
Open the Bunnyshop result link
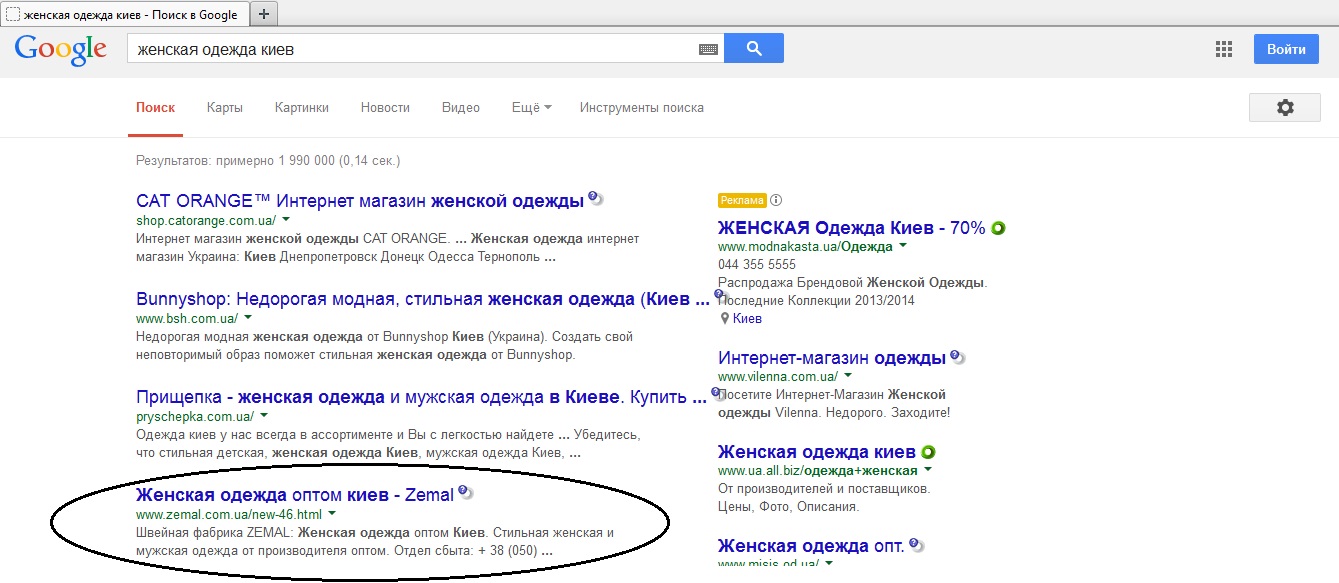coord(423,298)
